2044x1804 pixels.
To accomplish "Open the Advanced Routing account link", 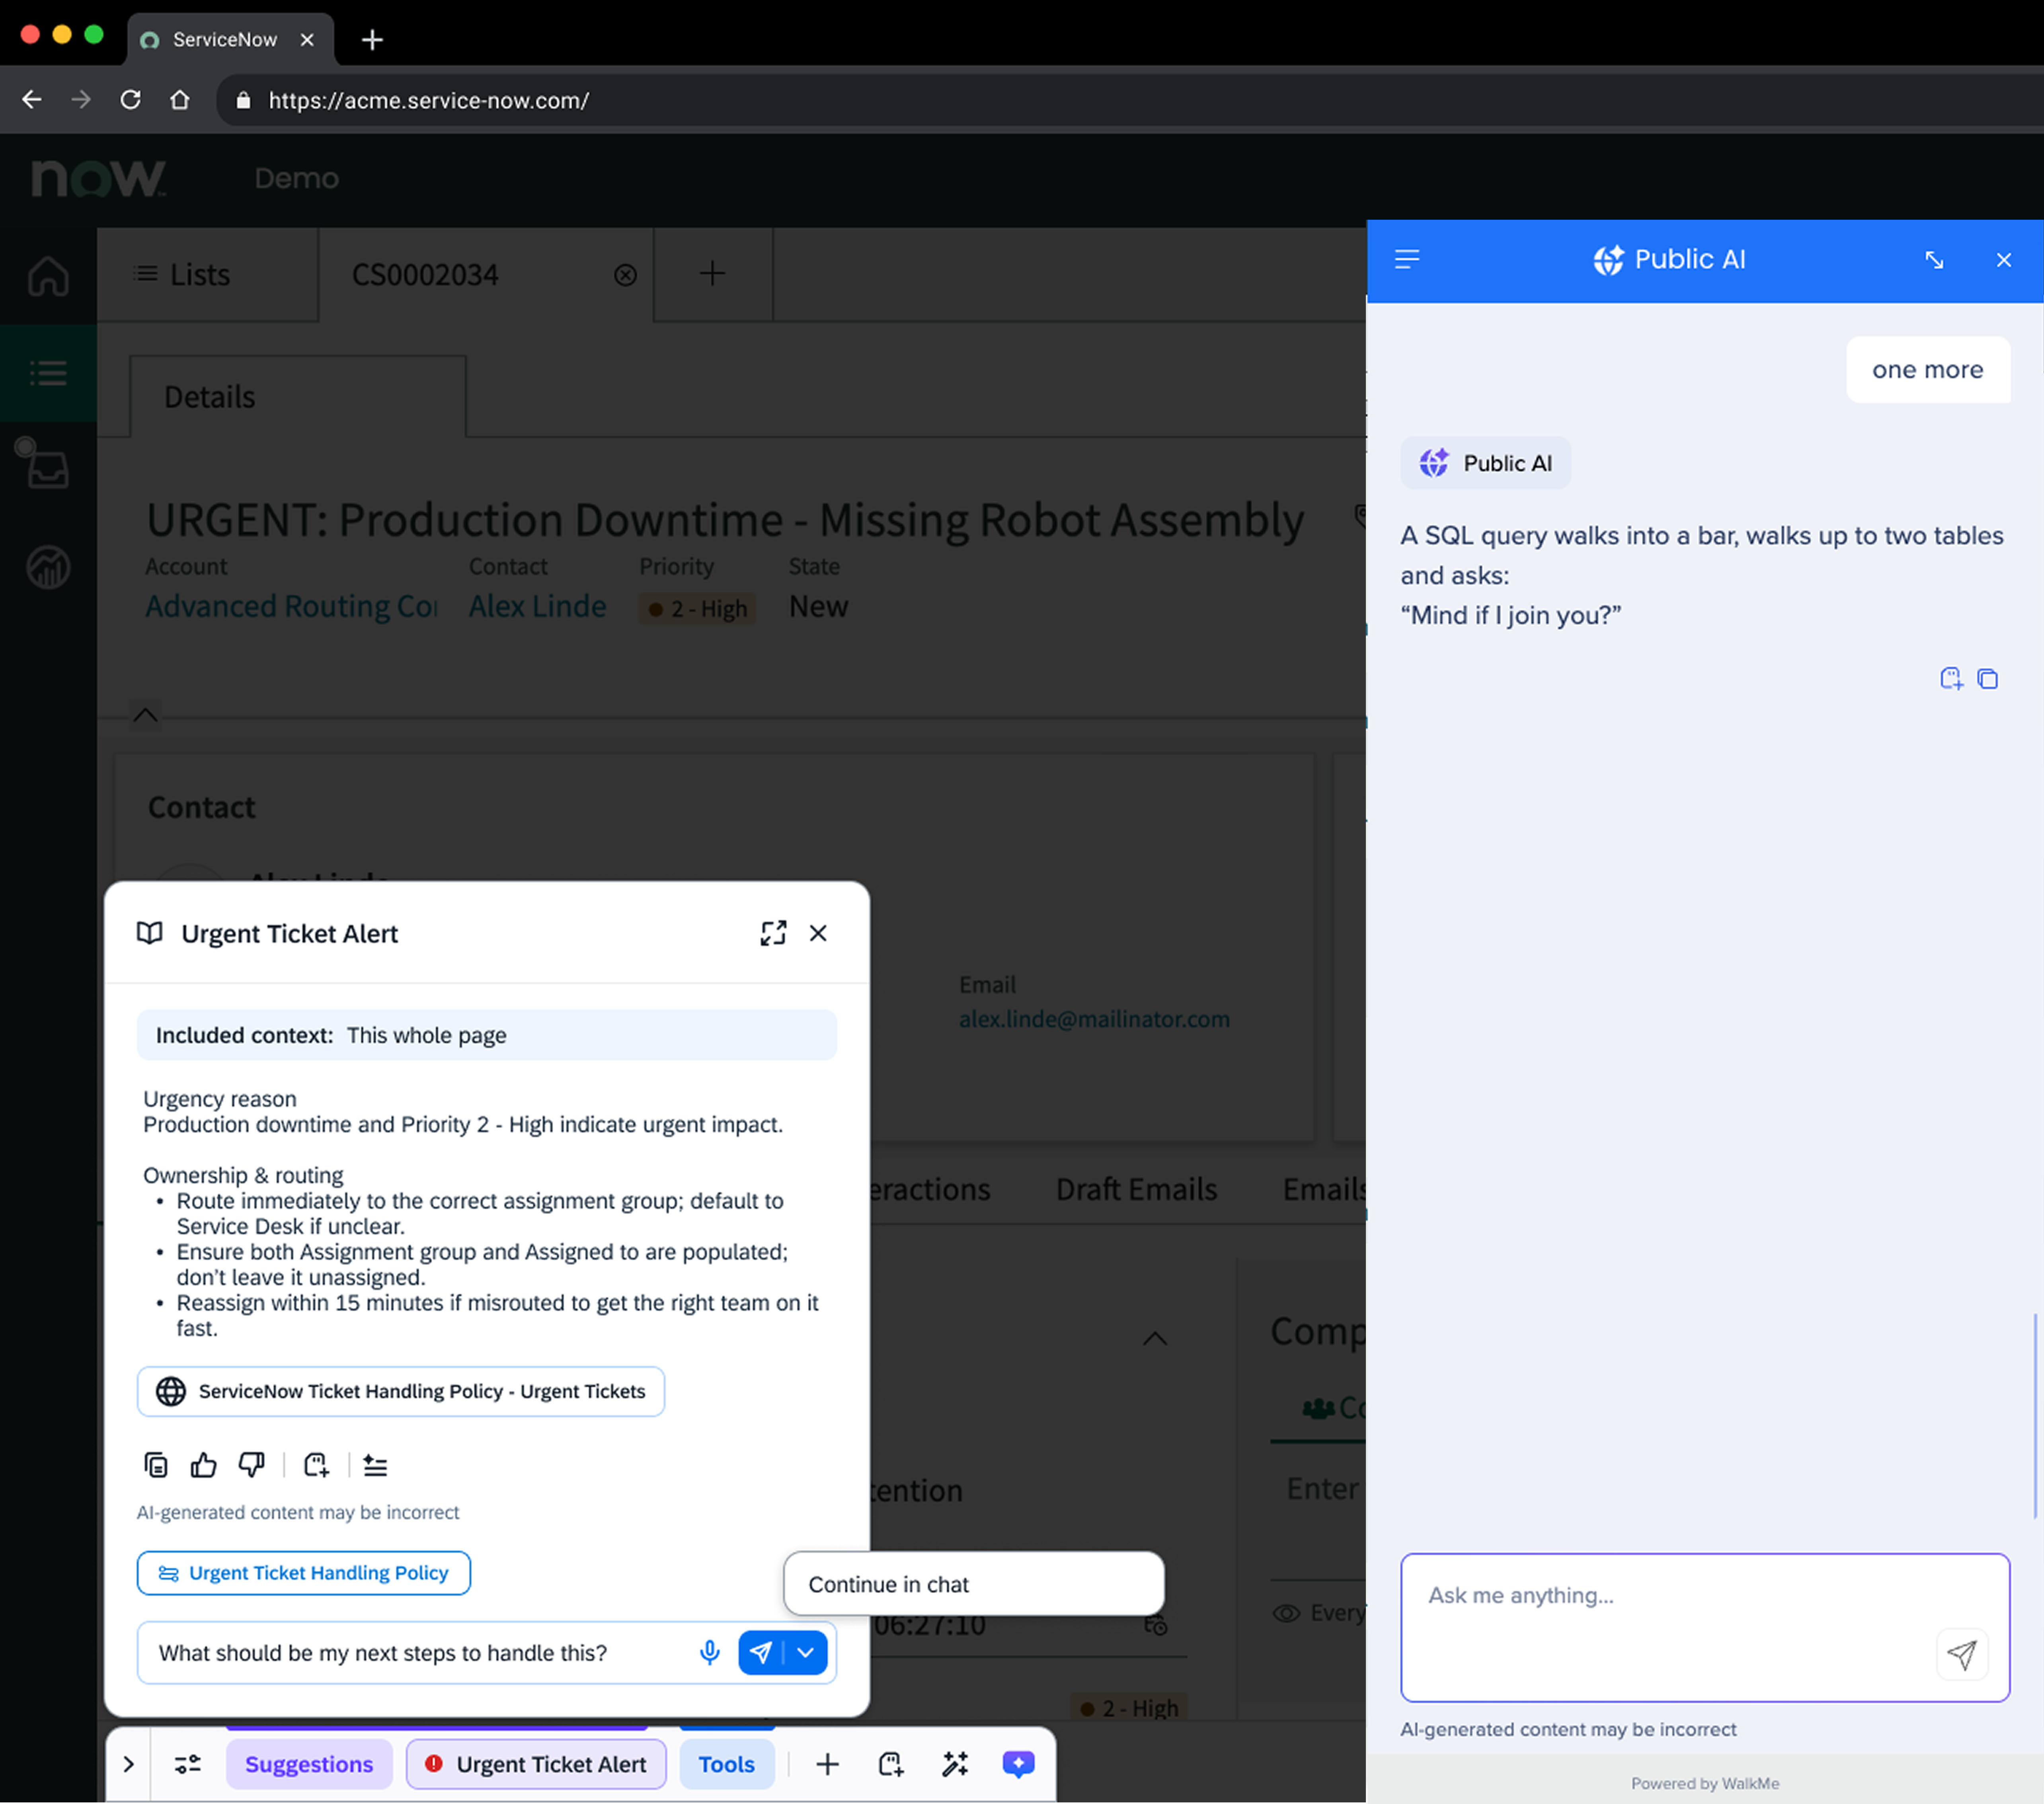I will (x=291, y=607).
